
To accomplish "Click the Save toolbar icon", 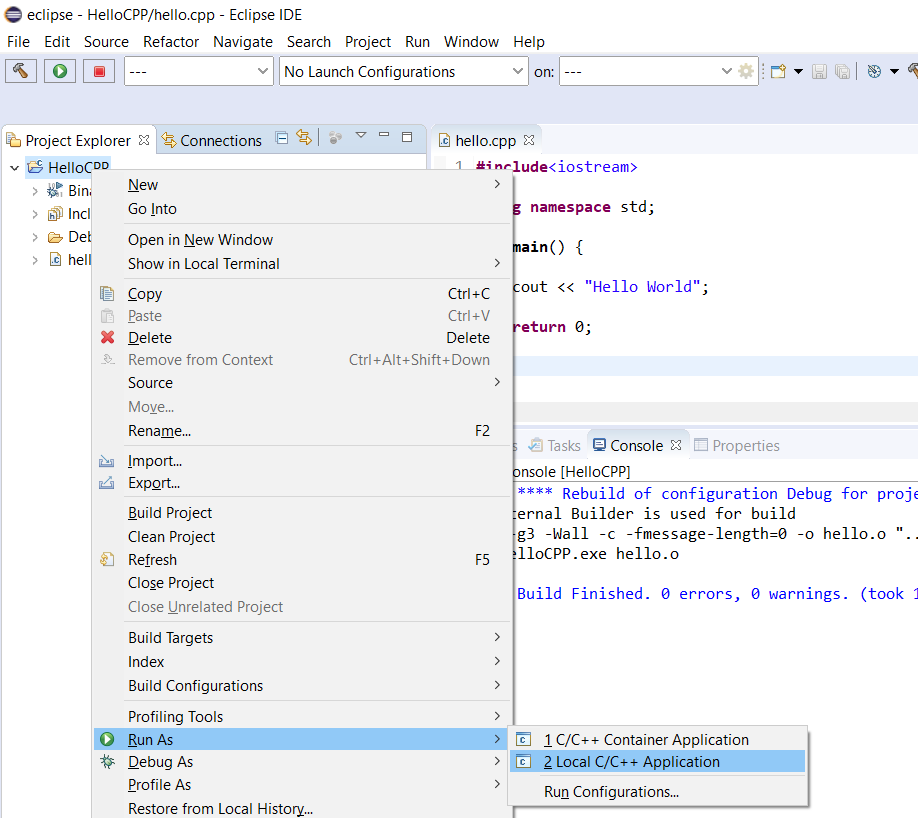I will tap(820, 71).
